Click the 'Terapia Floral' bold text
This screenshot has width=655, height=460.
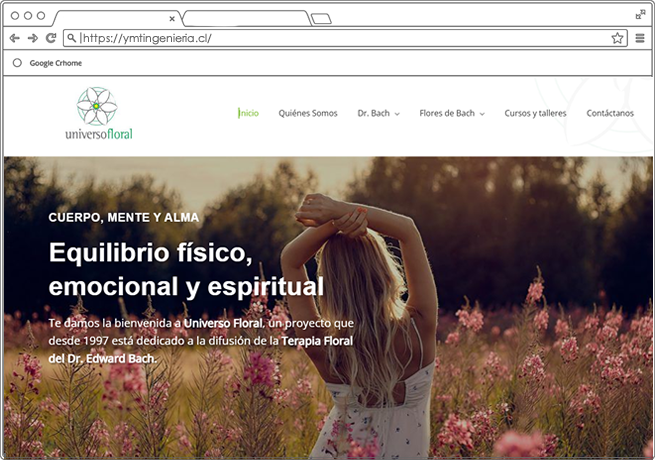click(x=317, y=341)
